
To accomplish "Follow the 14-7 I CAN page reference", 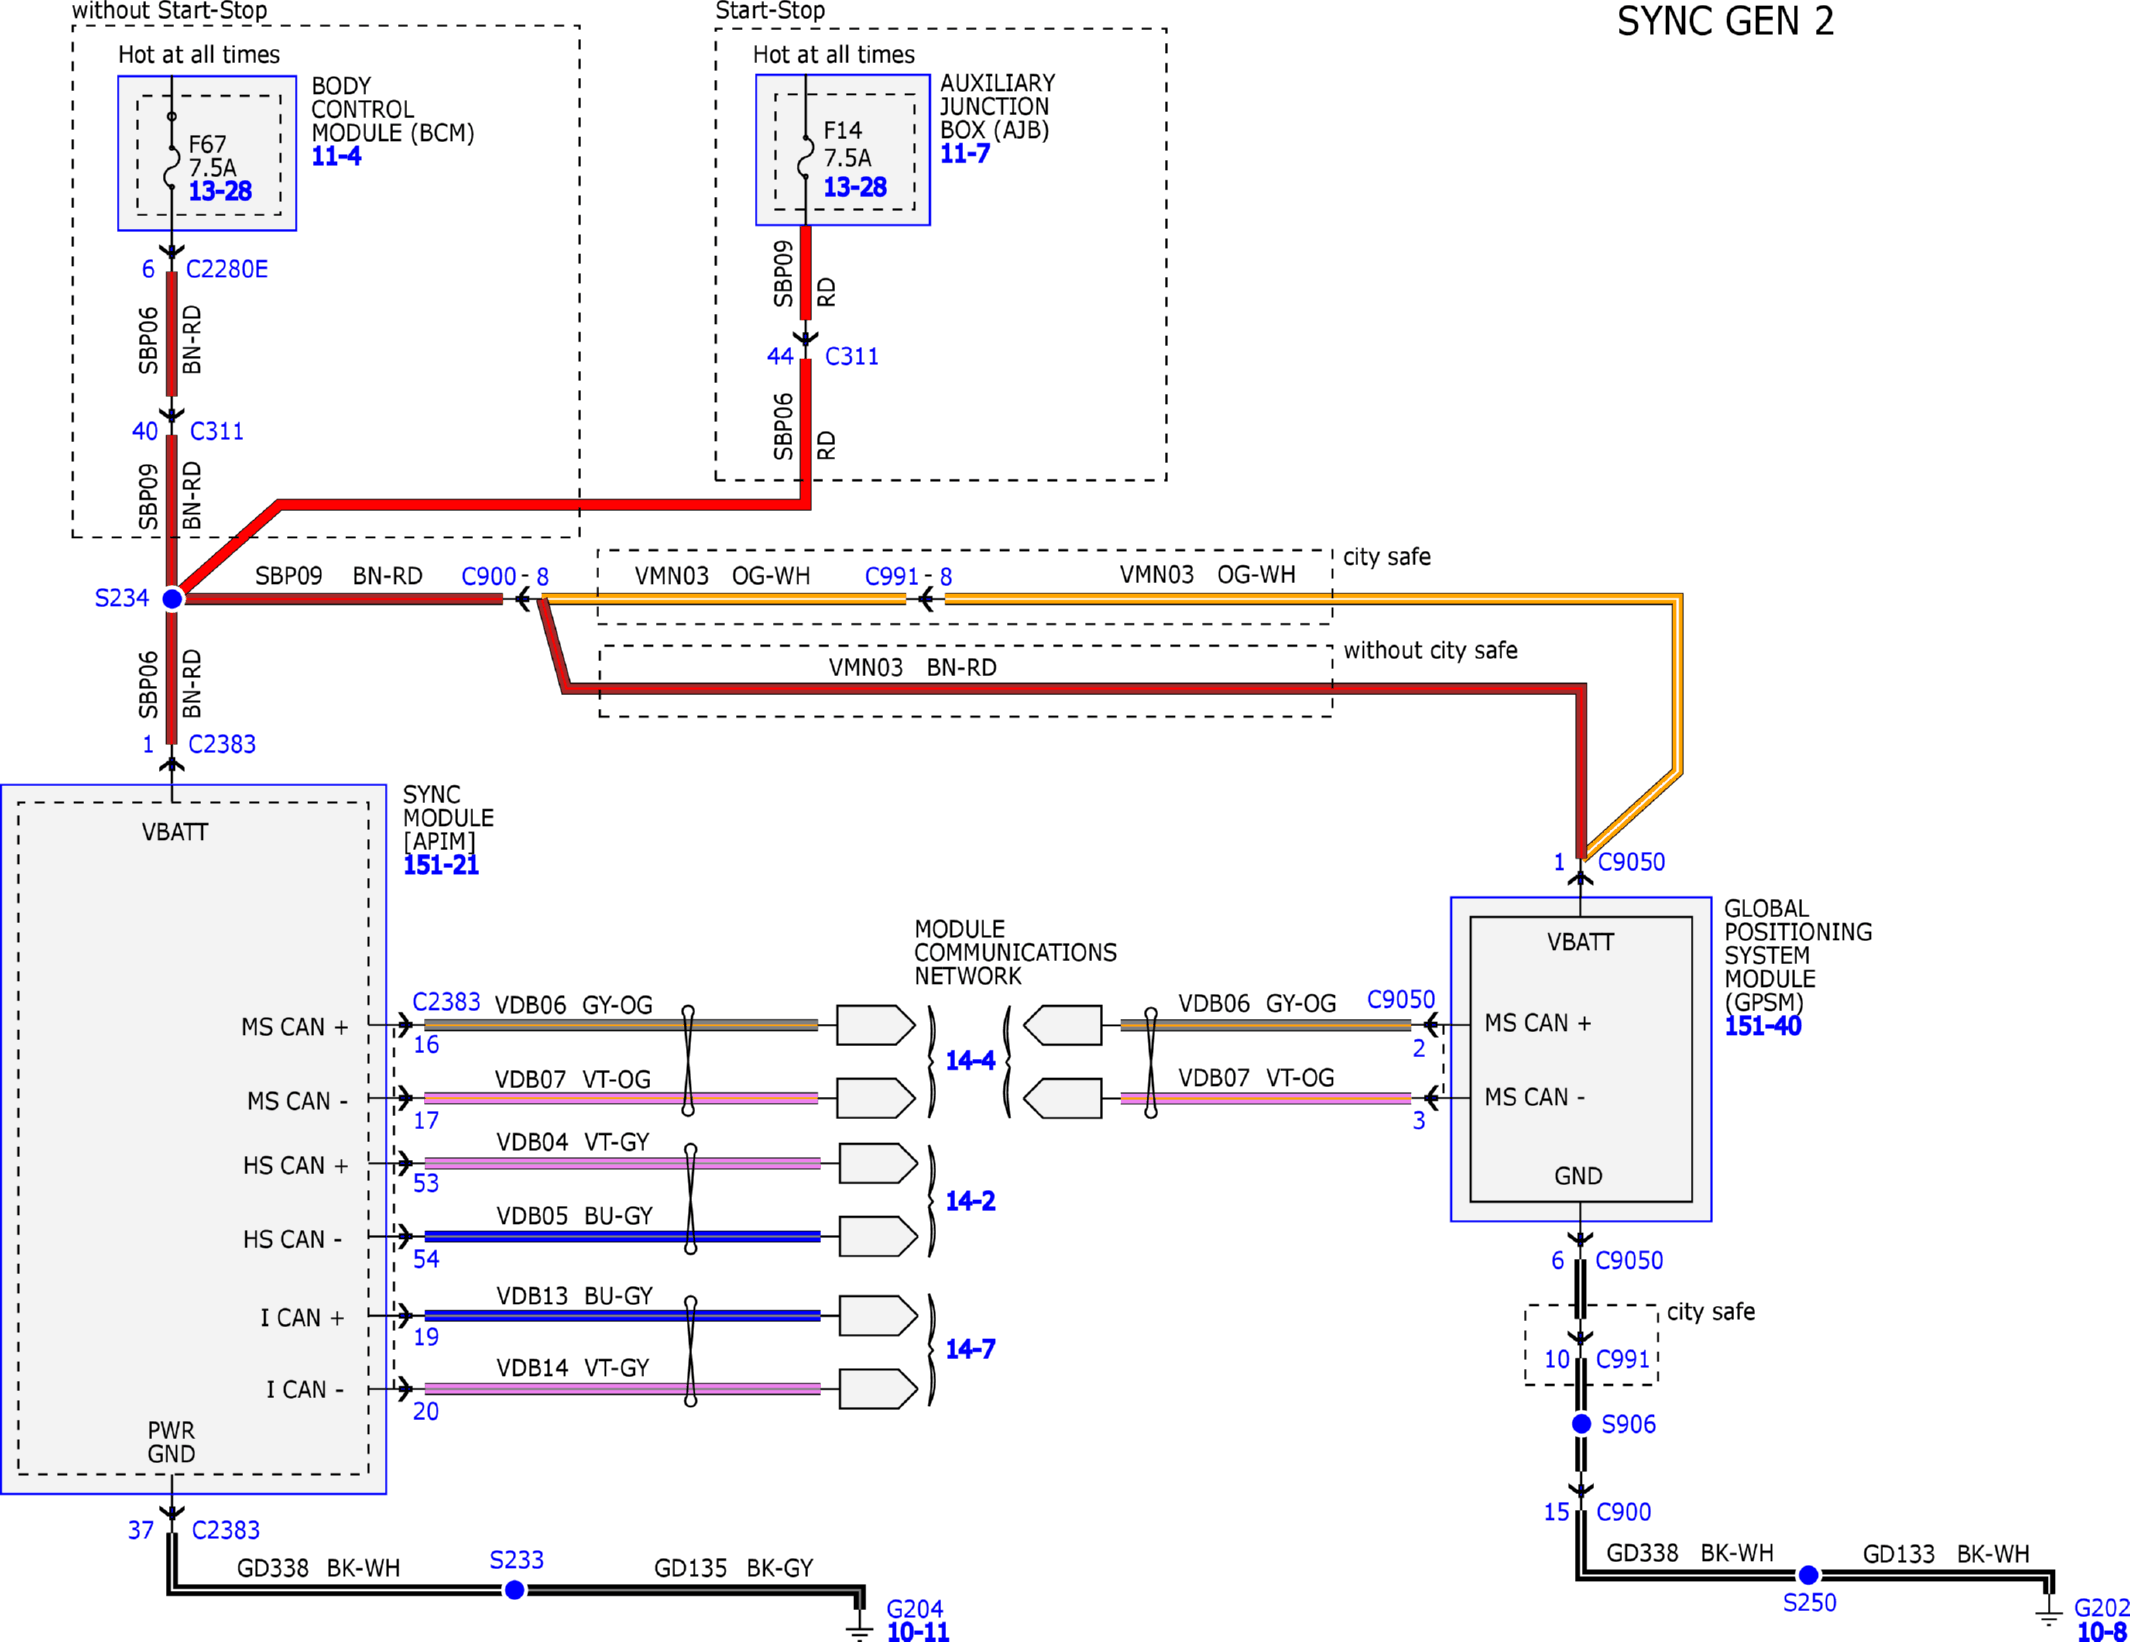I will pos(970,1349).
